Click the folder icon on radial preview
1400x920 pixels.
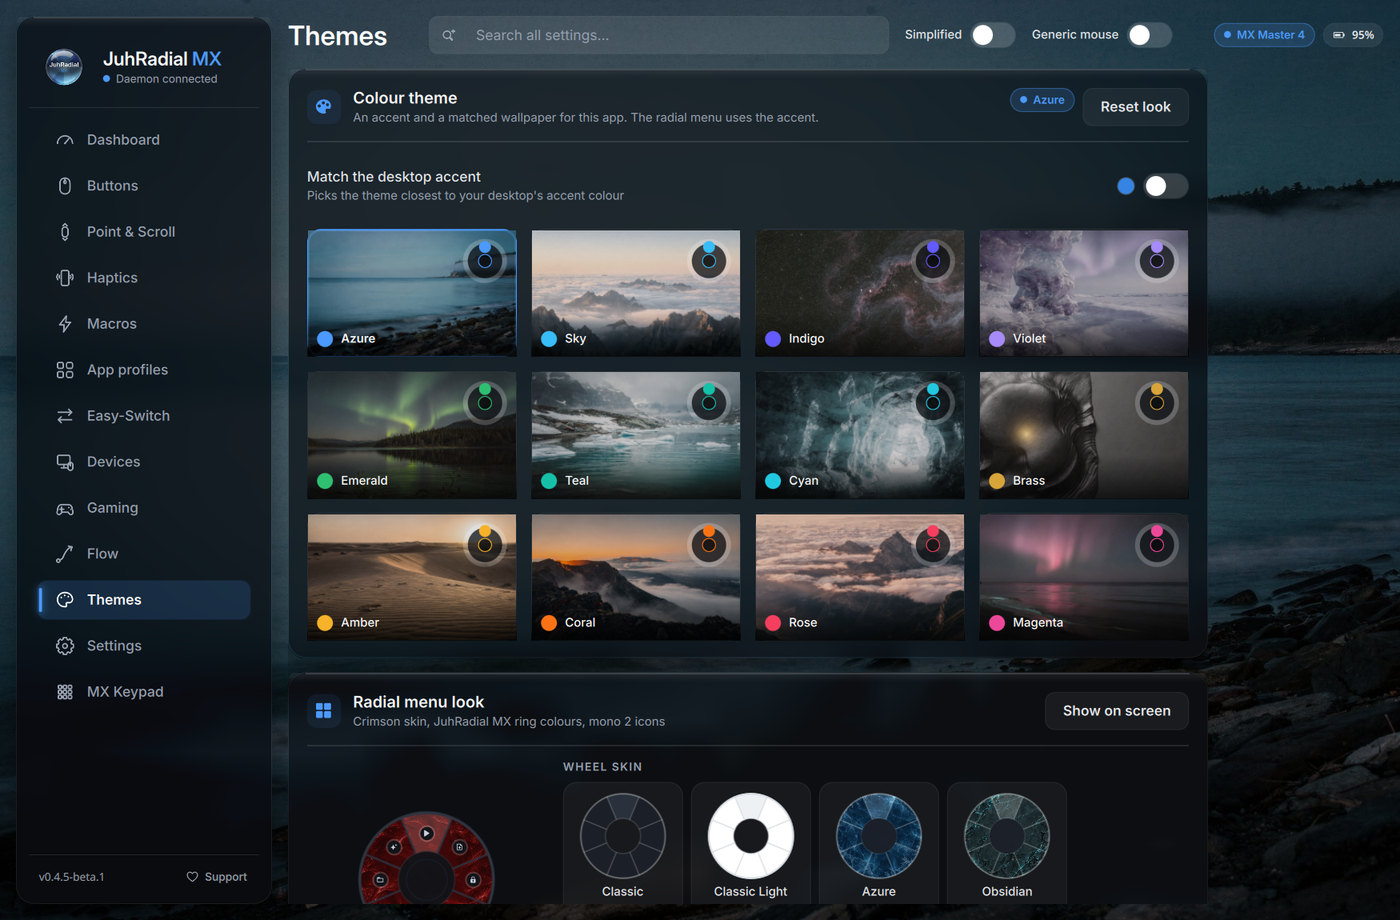[x=381, y=880]
